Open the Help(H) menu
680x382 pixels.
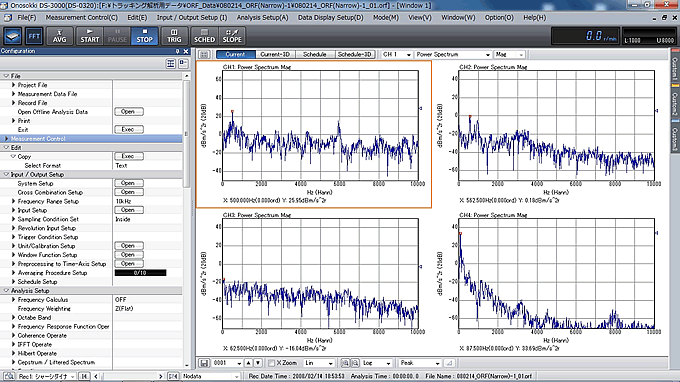point(535,18)
